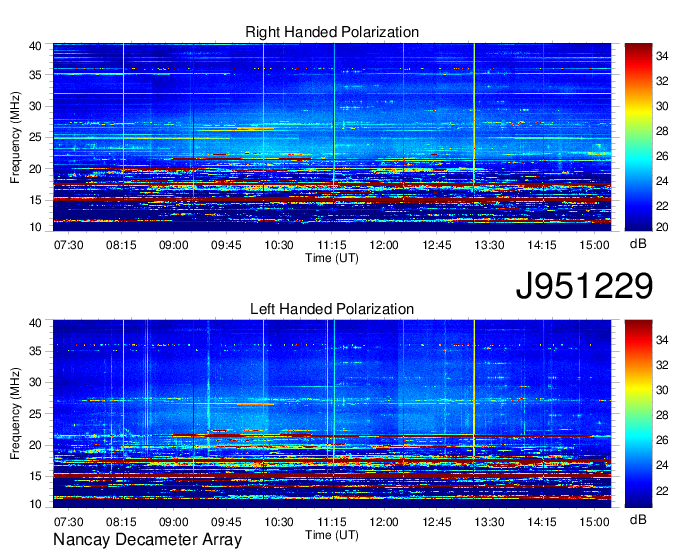
Task: Click the Left Handed Polarization spectrogram image
Action: coord(332,414)
